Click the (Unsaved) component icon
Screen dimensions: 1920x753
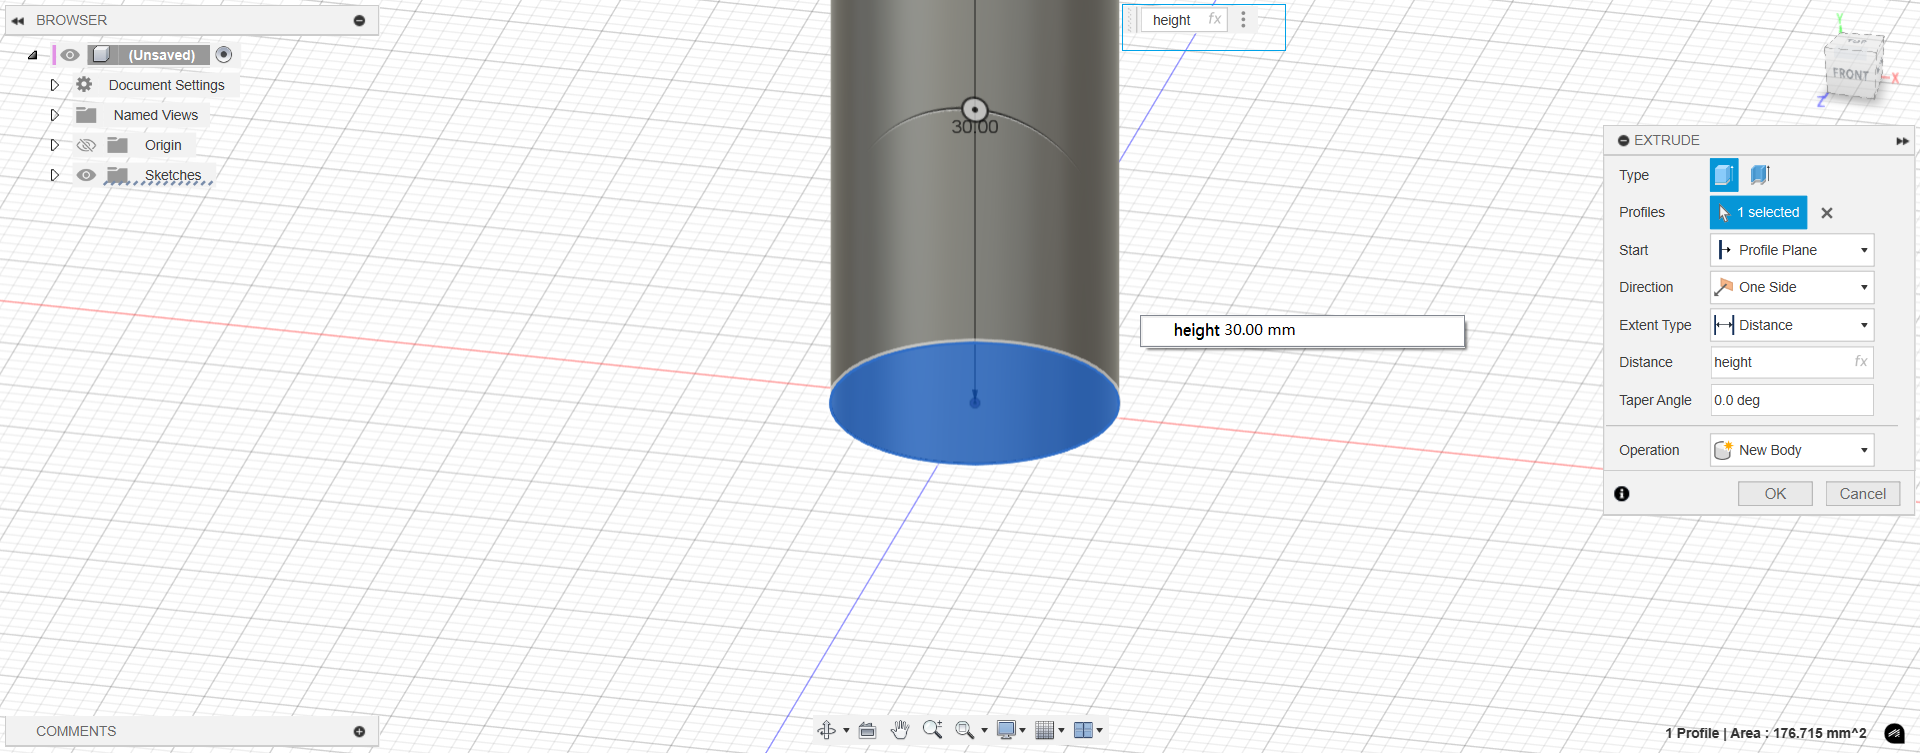[x=100, y=55]
